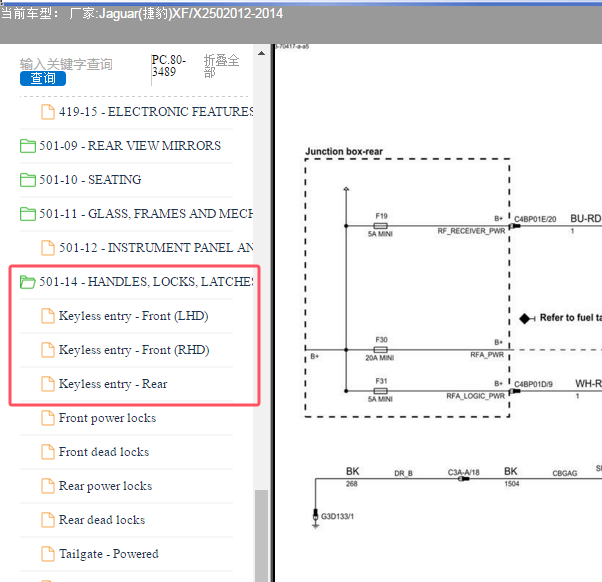Click Keyless entry Front (RHD) page icon

tap(48, 350)
